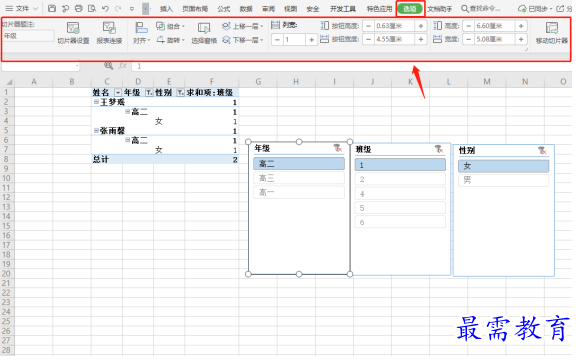Click the button height field 0.63厘米

tap(394, 26)
